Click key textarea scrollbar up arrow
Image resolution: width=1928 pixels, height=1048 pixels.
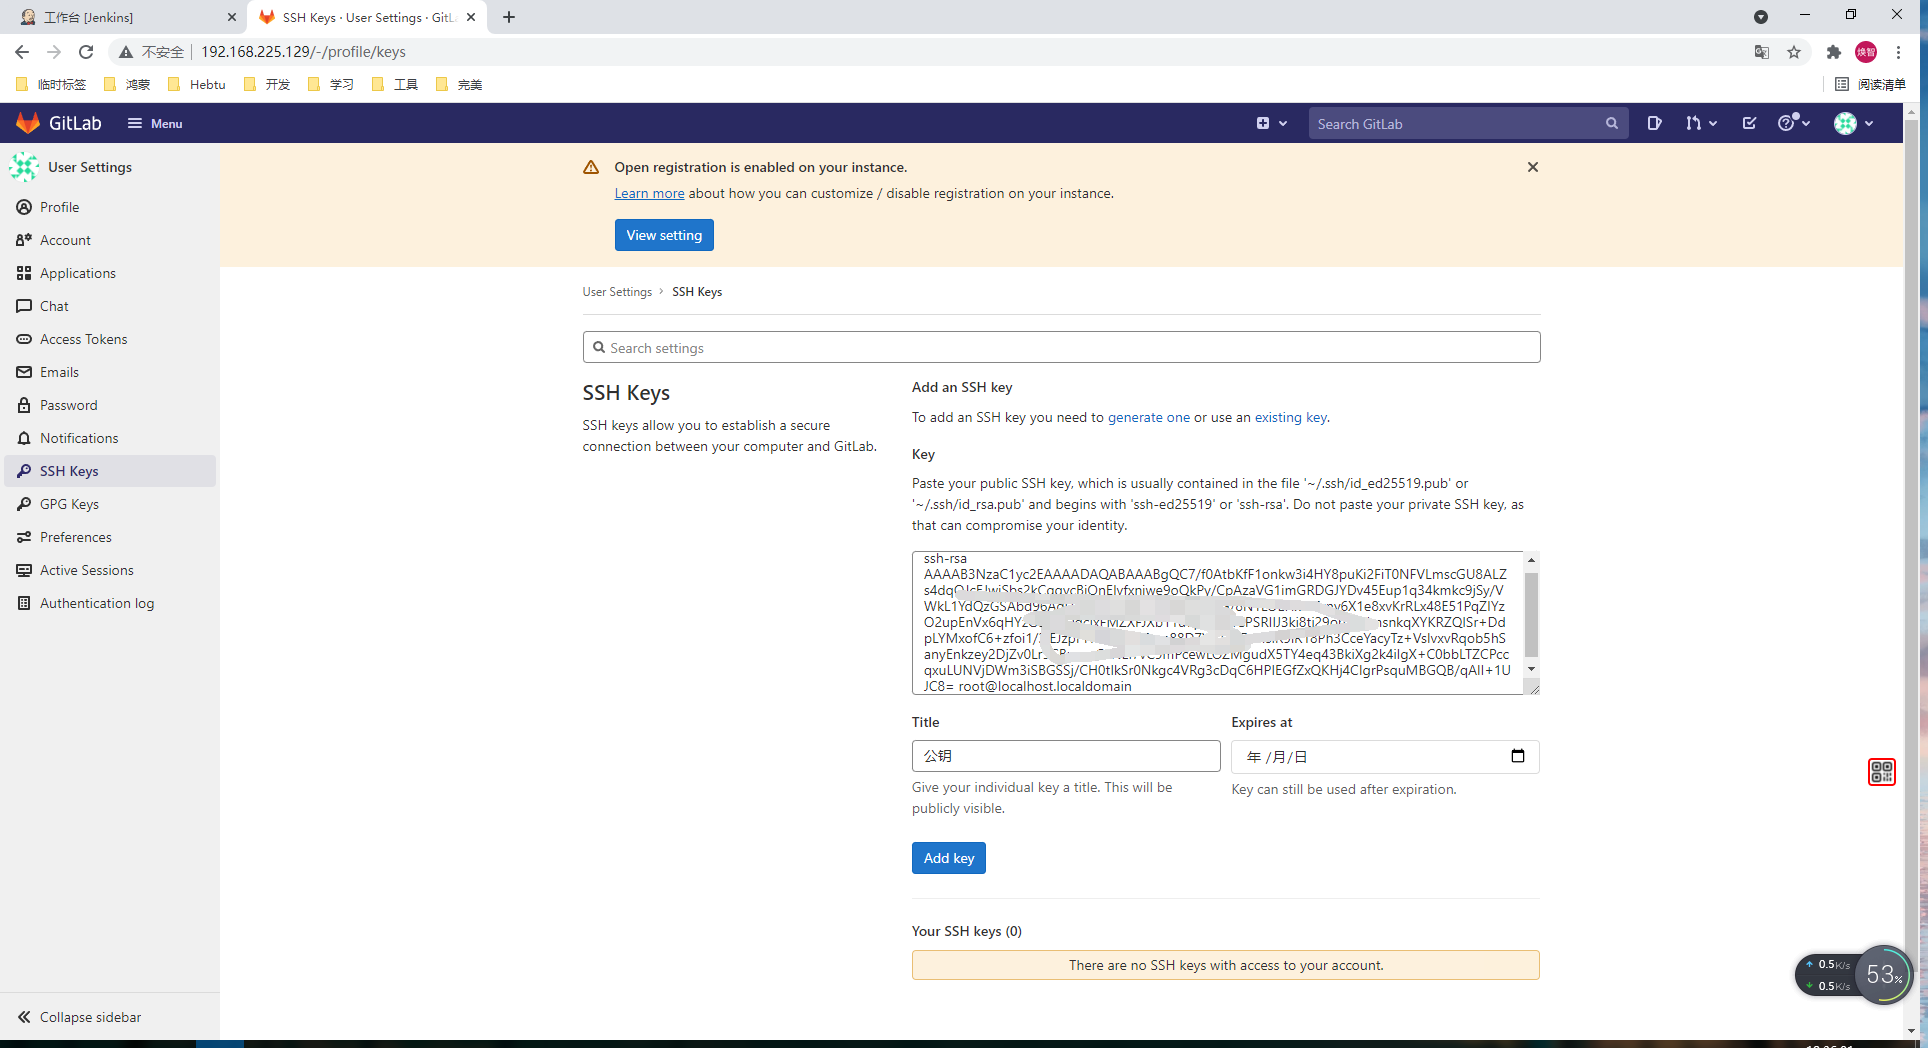tap(1531, 560)
